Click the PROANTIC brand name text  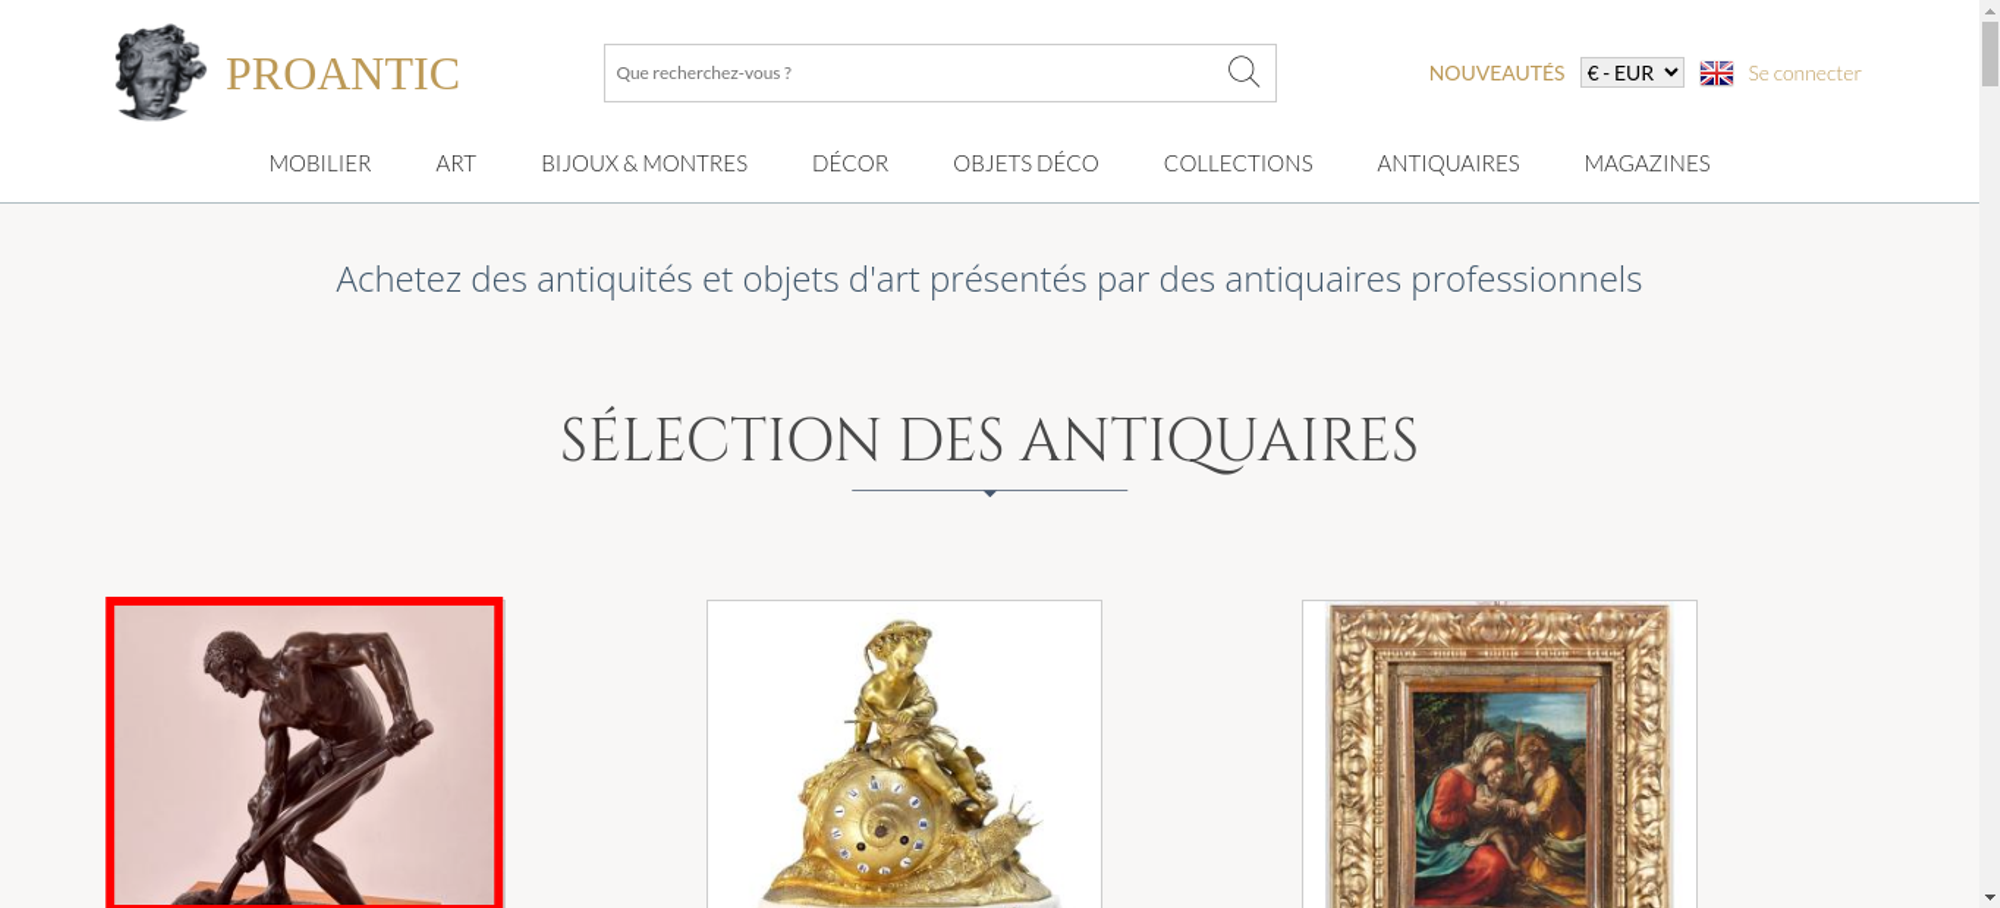[x=342, y=74]
